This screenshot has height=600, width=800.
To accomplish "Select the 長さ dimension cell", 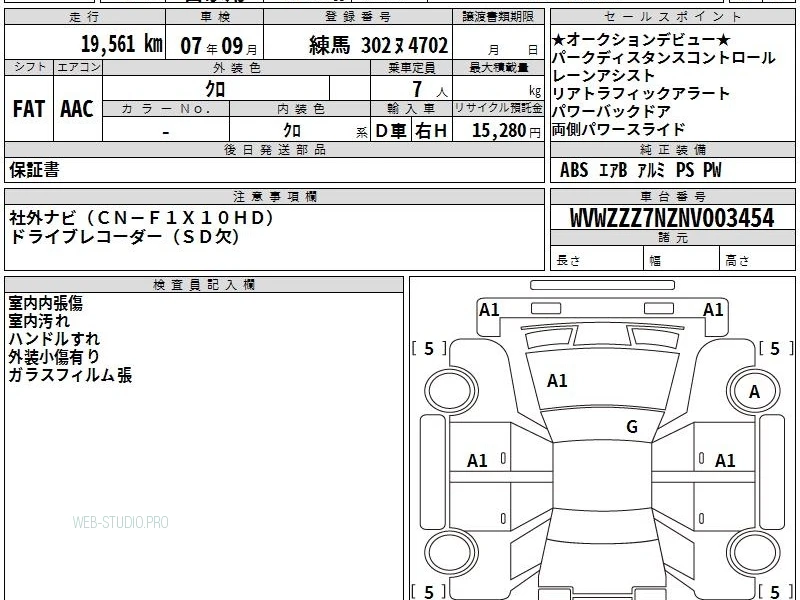I will (597, 260).
